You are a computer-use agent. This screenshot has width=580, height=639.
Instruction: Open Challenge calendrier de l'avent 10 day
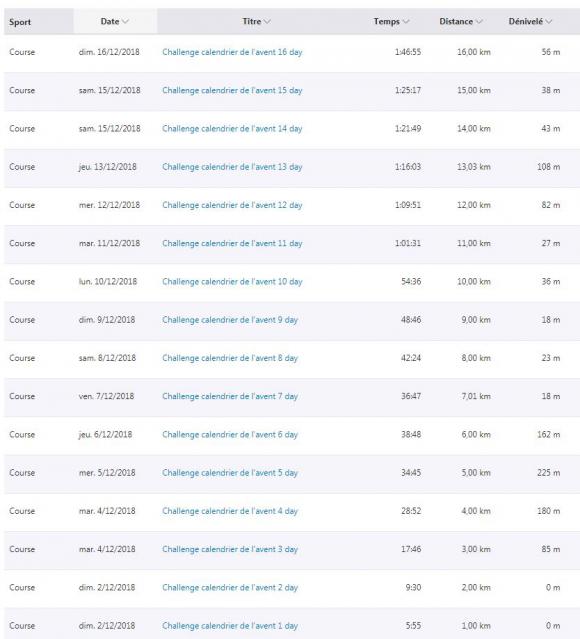tap(232, 282)
